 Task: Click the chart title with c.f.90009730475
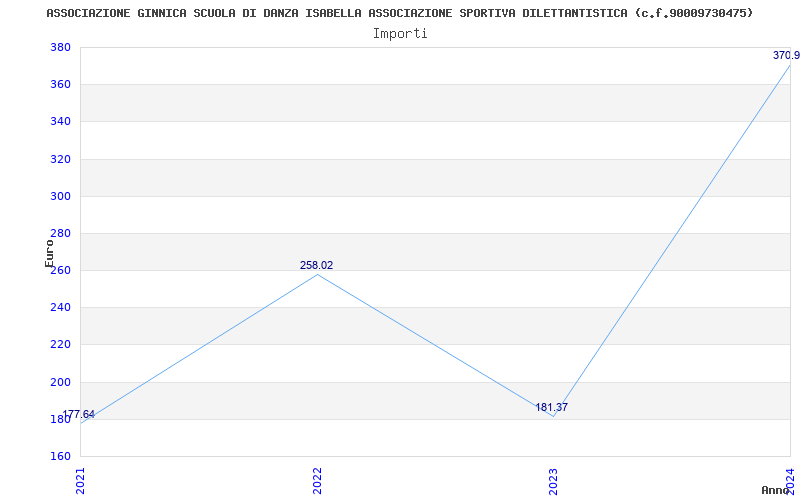click(399, 13)
